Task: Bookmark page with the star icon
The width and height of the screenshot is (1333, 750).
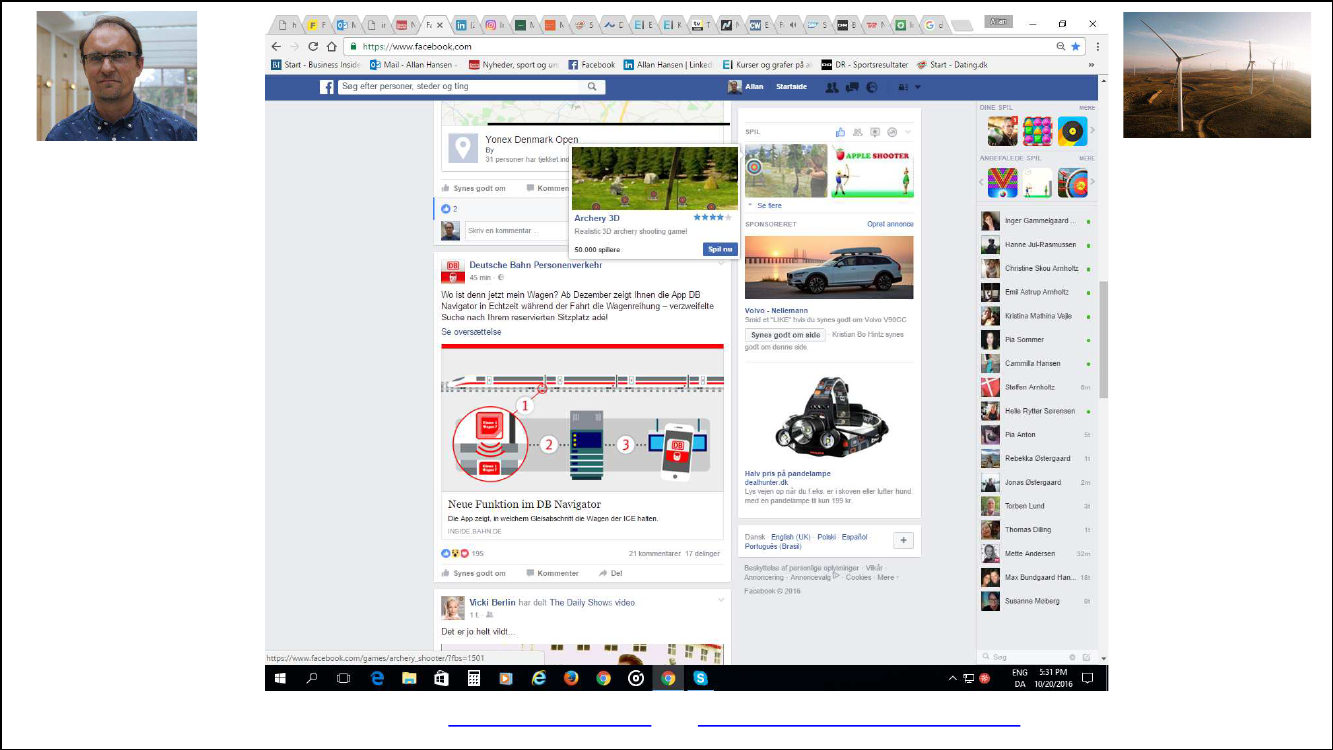Action: click(x=1076, y=46)
